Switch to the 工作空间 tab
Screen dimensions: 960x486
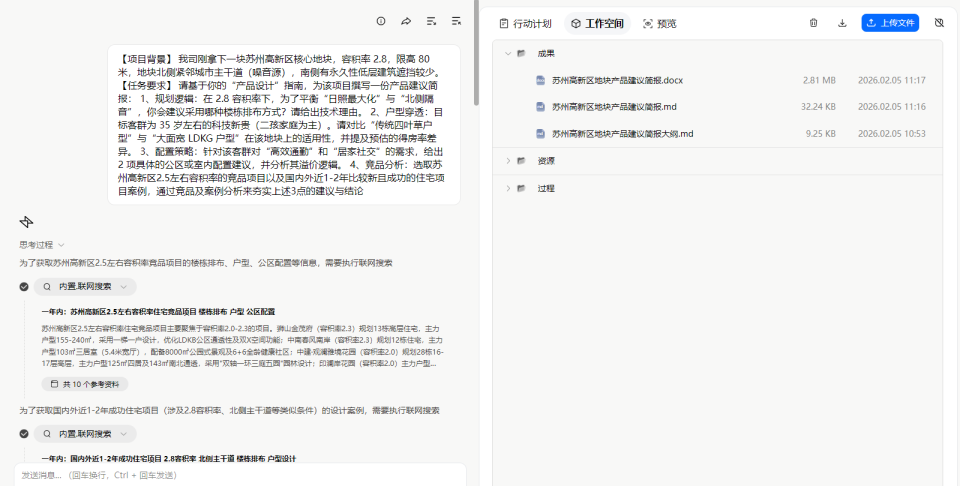[x=597, y=23]
